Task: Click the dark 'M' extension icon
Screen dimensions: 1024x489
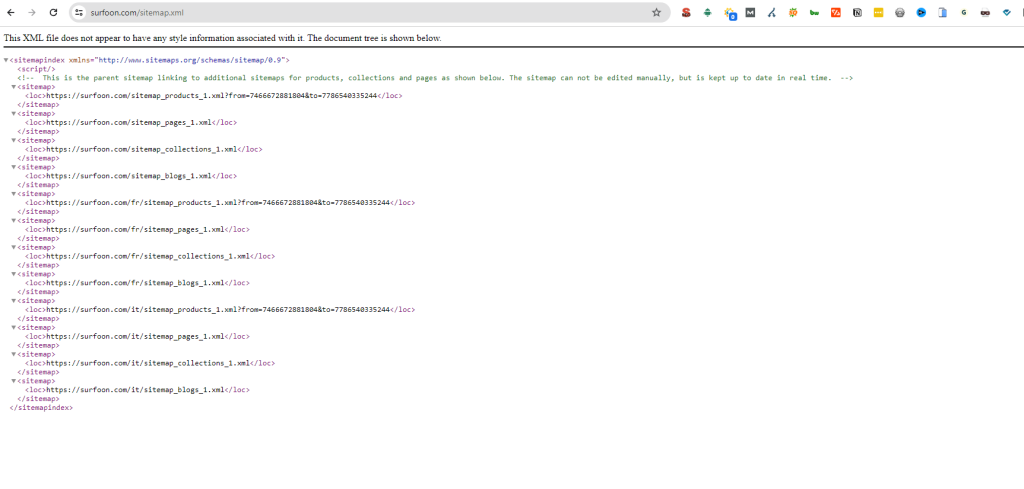Action: point(750,13)
